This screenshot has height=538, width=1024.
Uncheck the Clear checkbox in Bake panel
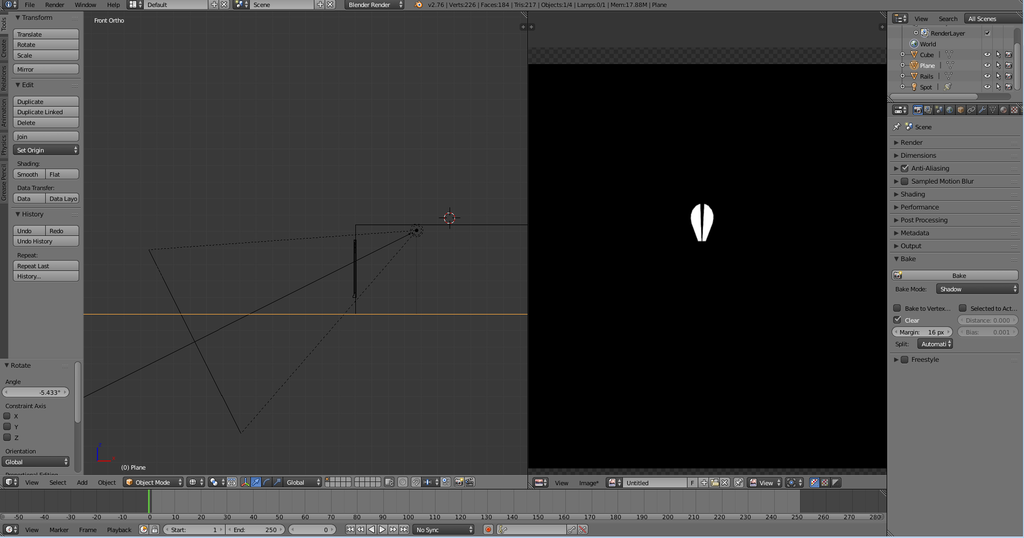[897, 320]
